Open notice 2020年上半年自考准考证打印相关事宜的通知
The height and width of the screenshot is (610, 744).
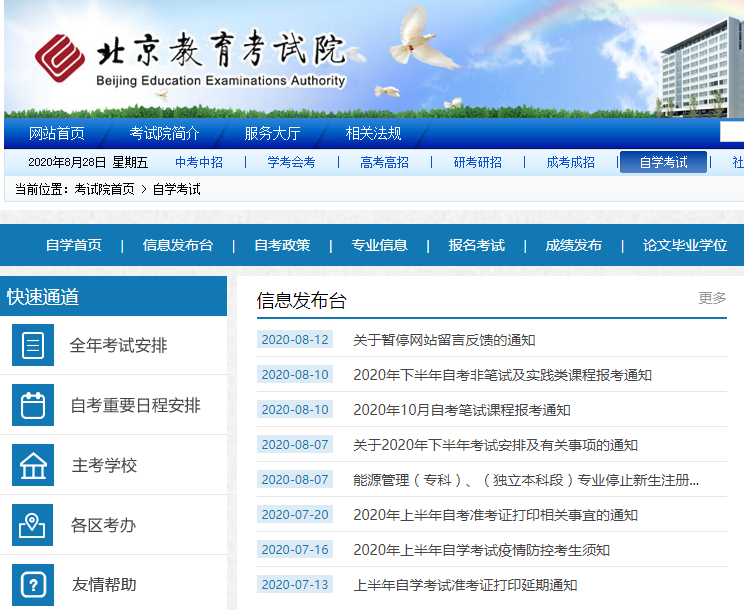[x=495, y=515]
